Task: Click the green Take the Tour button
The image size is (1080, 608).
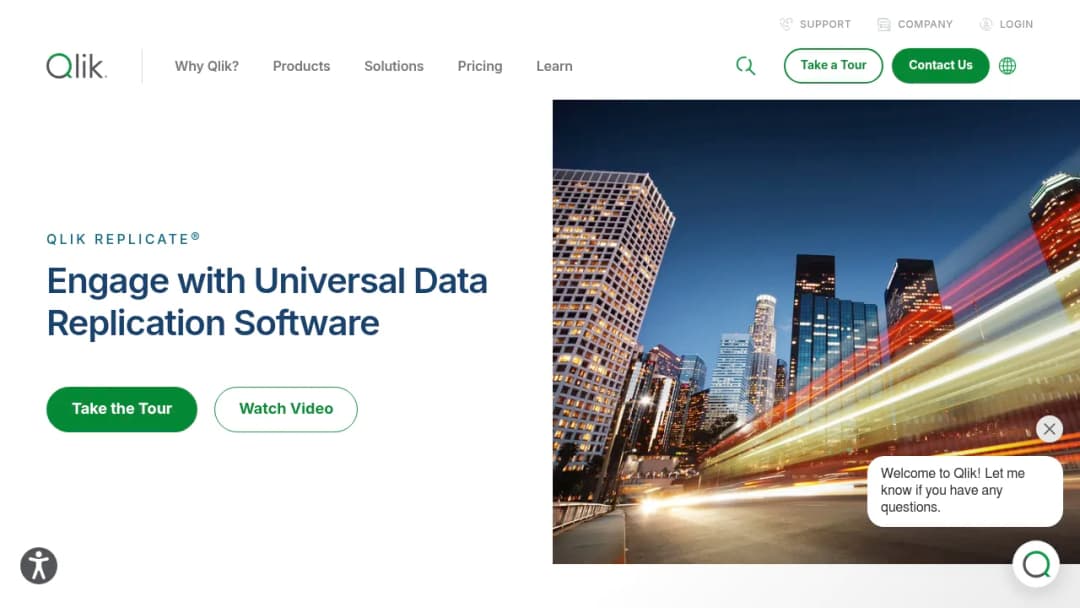Action: point(122,409)
